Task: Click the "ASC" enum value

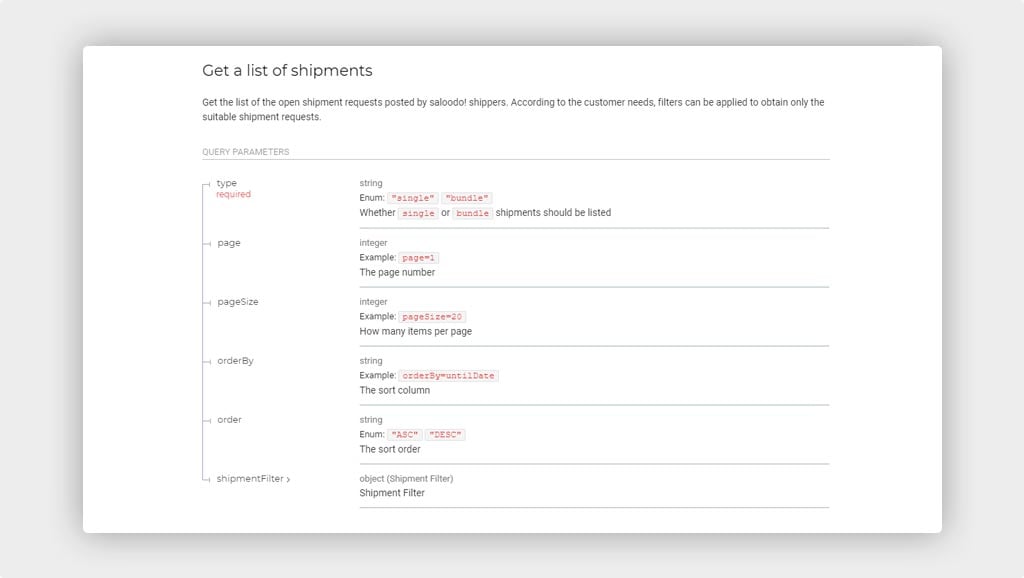Action: pos(405,434)
